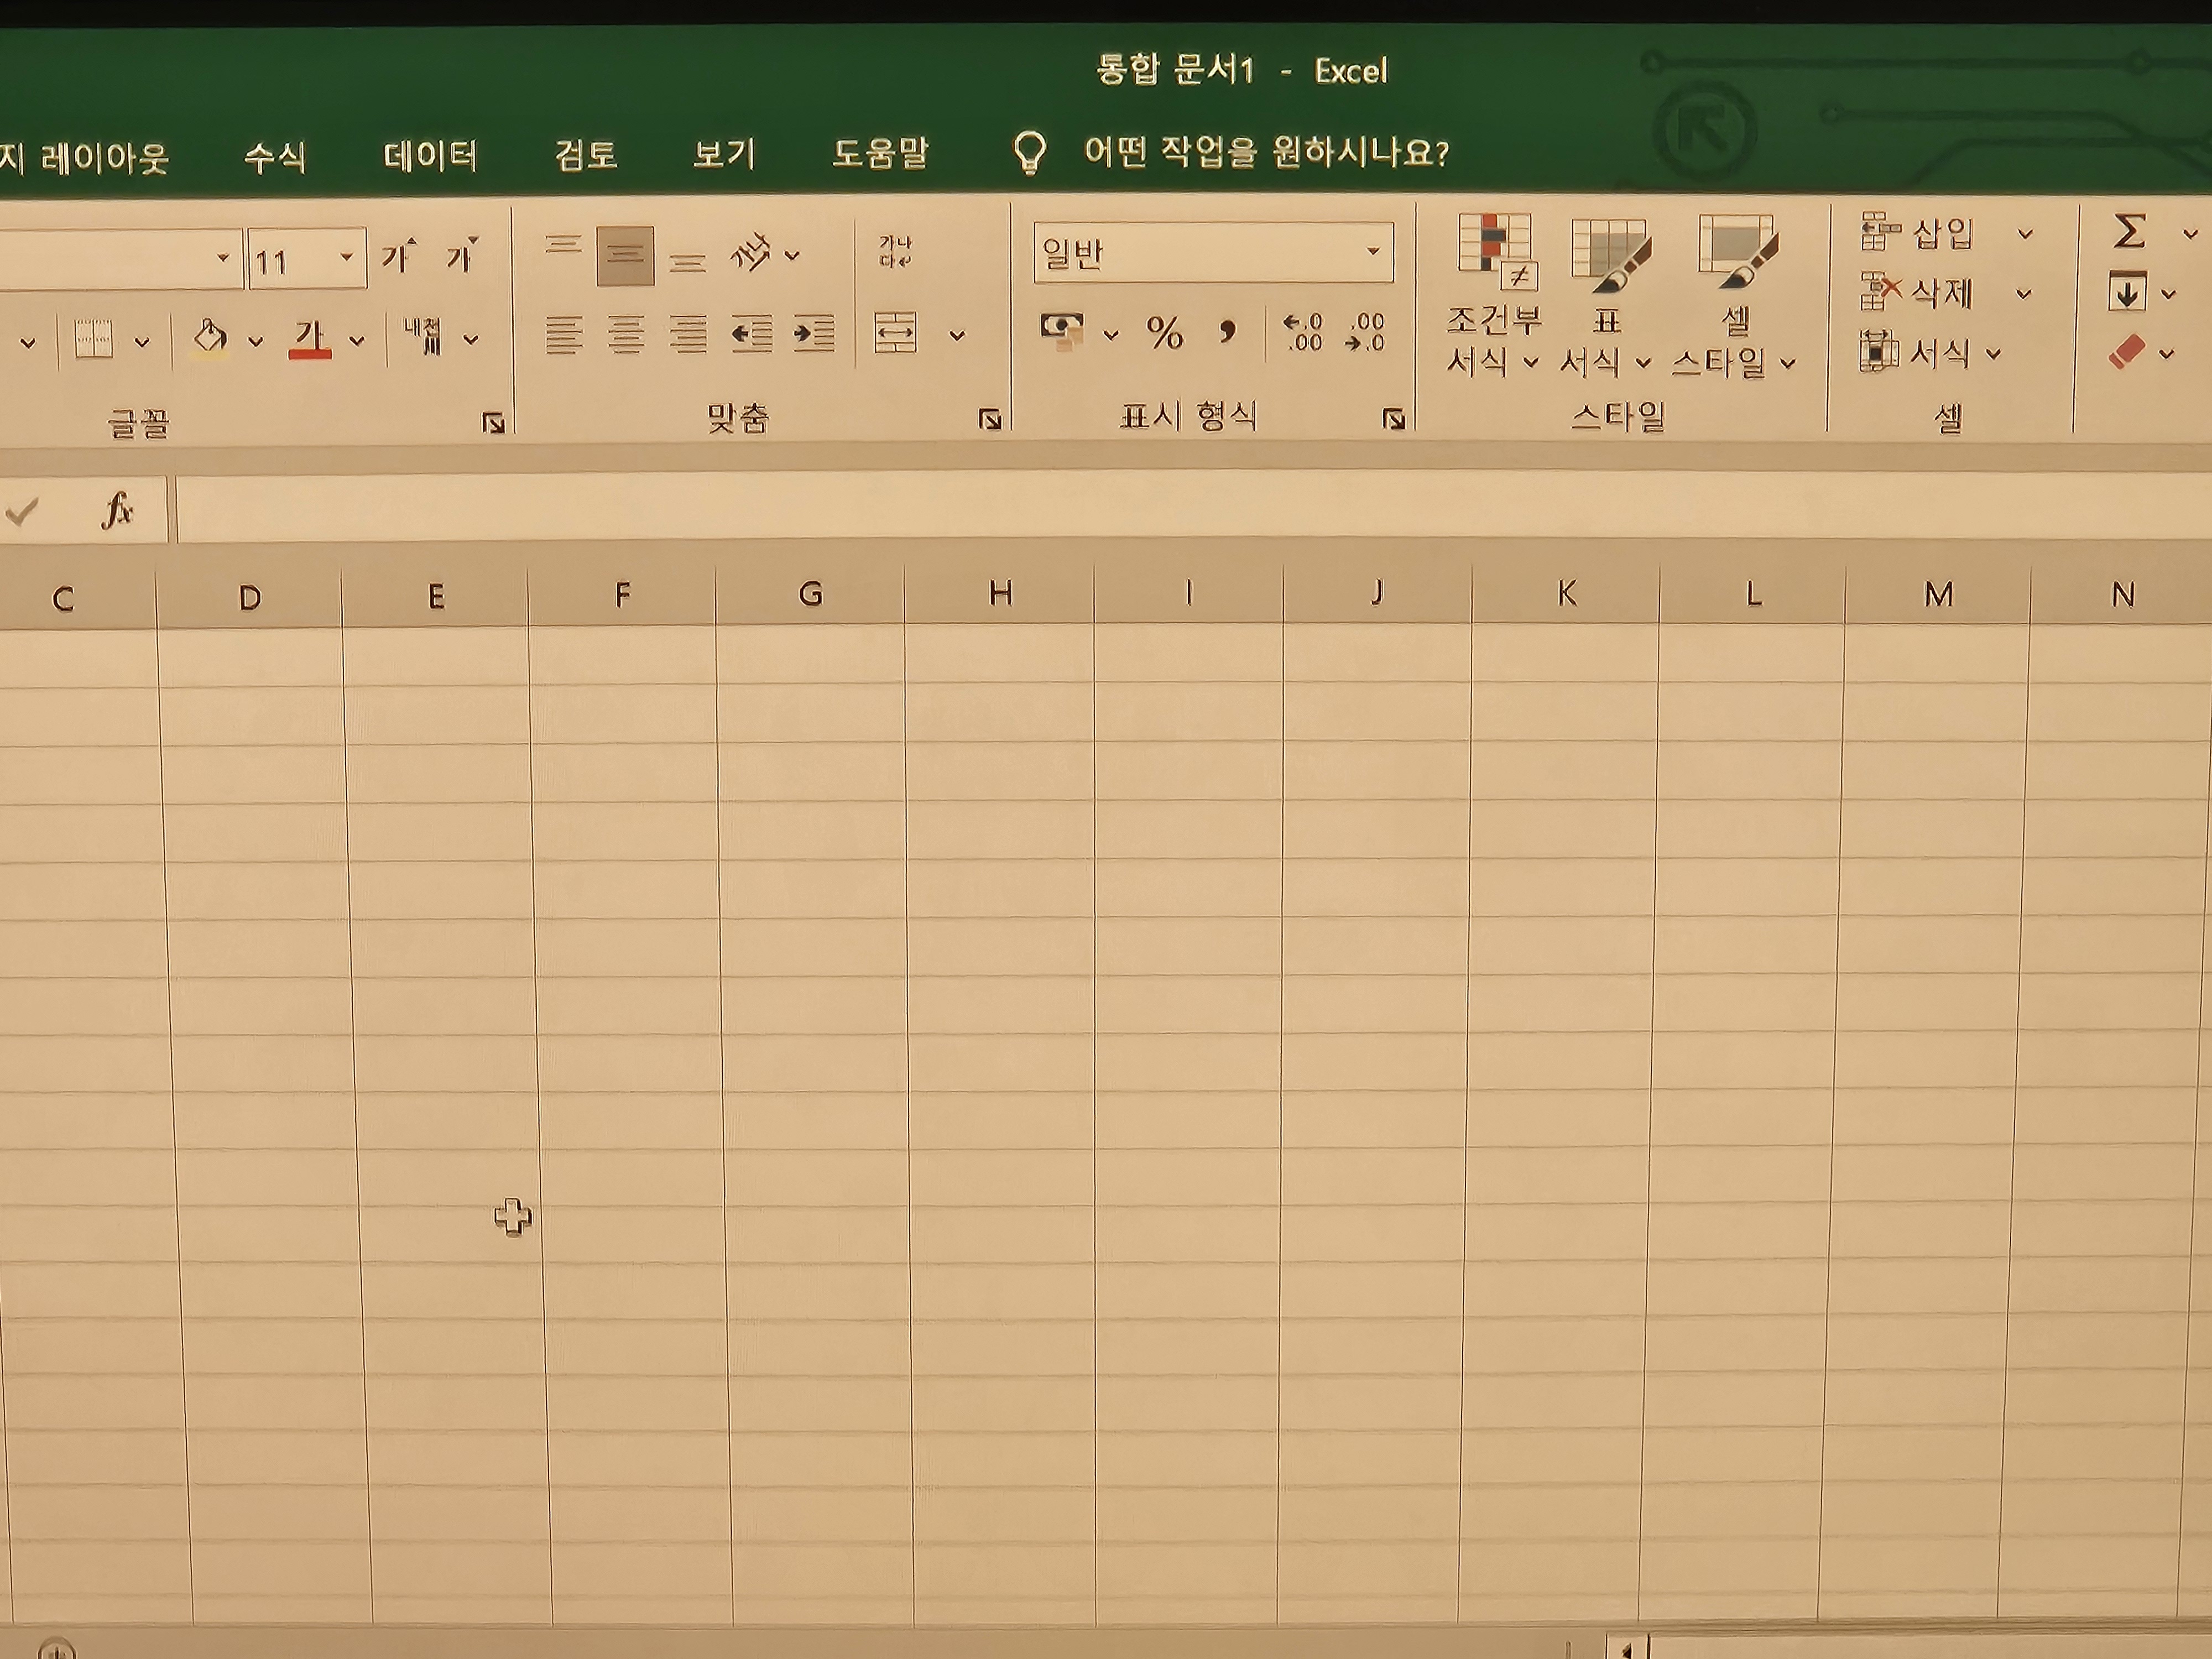Screen dimensions: 2212x1659
Task: Click inside the formula bar input
Action: pyautogui.click(x=1194, y=508)
